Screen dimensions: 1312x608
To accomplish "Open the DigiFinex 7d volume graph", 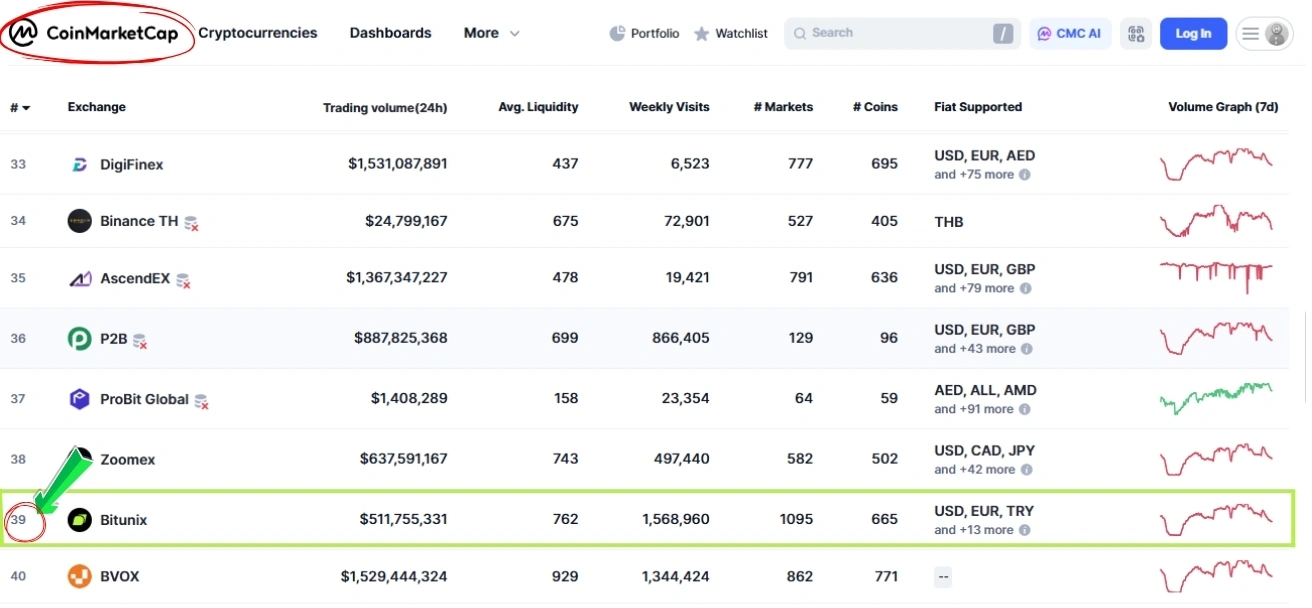I will pyautogui.click(x=1216, y=164).
